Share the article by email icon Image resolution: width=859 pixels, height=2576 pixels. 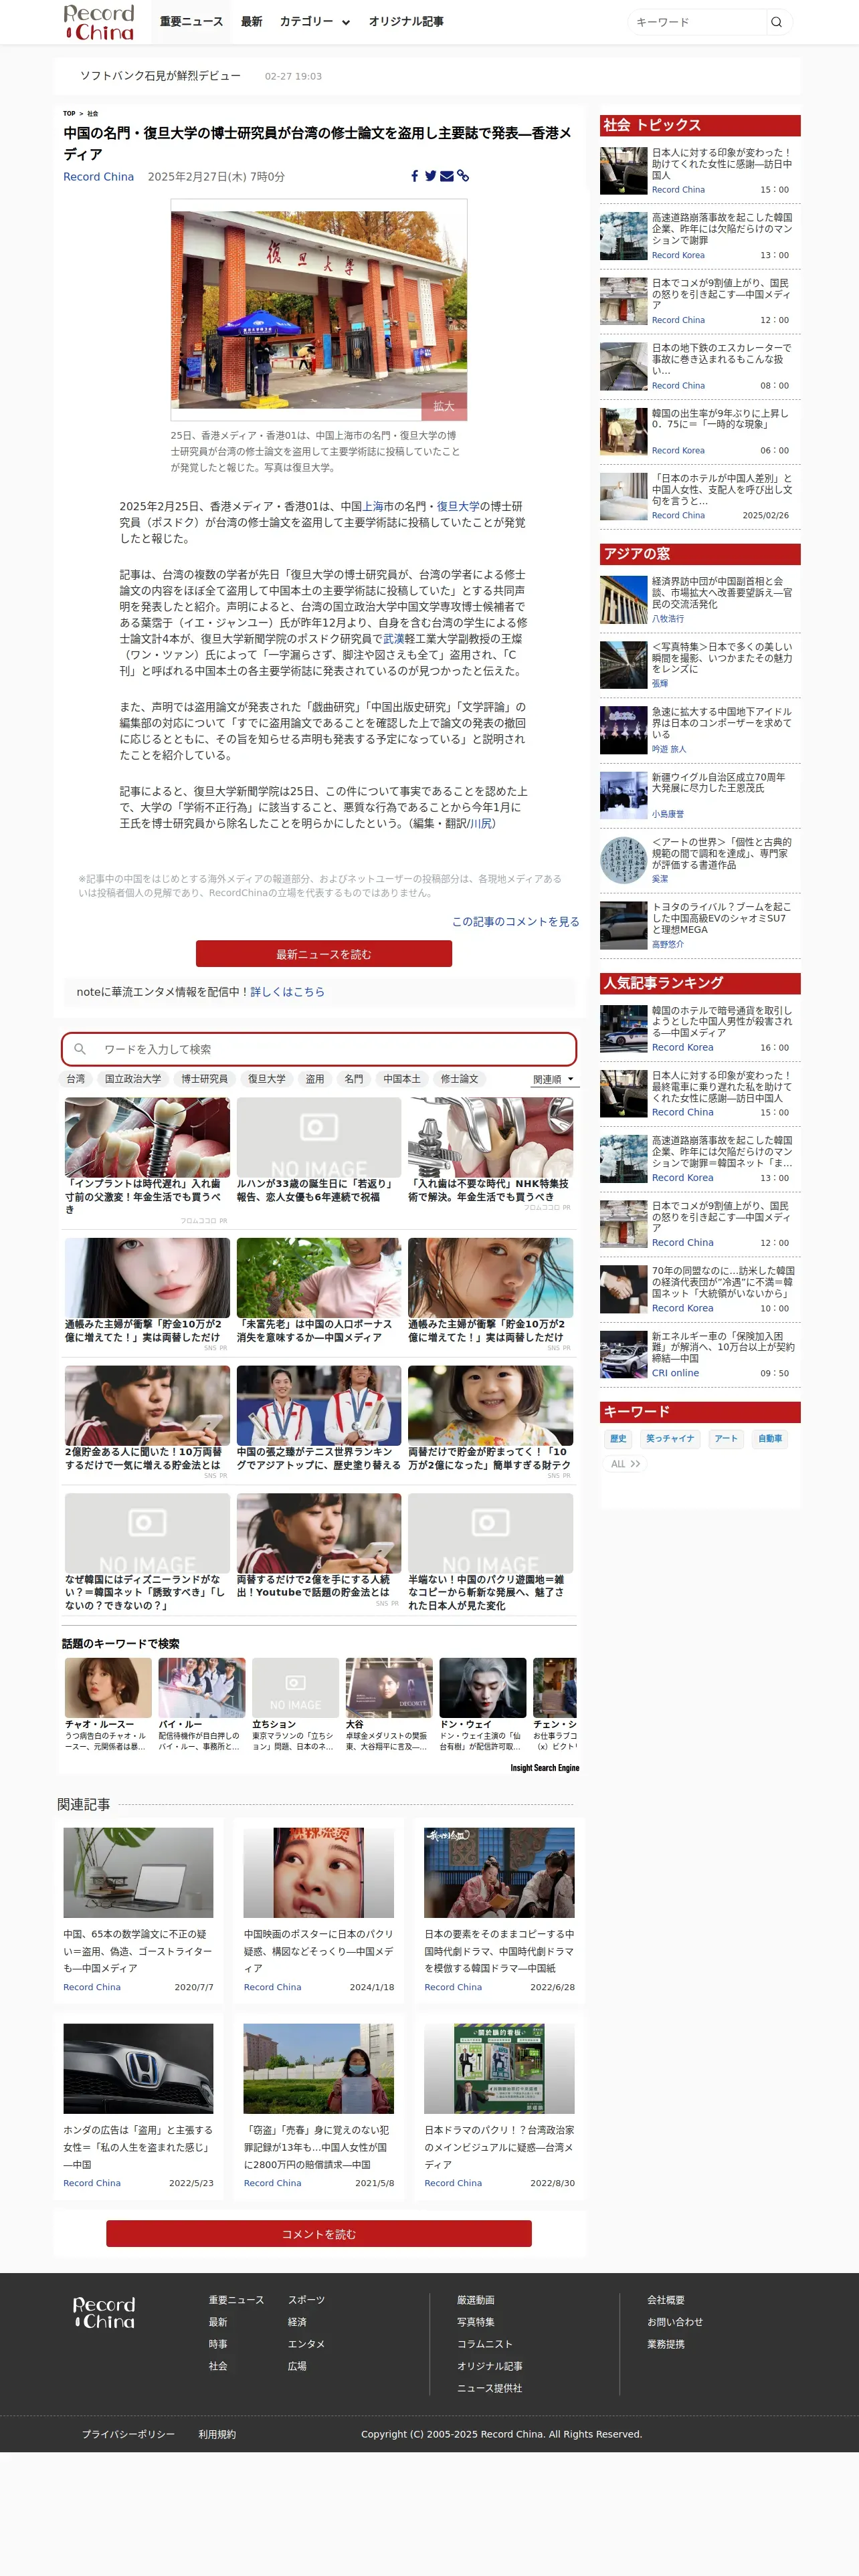point(446,176)
